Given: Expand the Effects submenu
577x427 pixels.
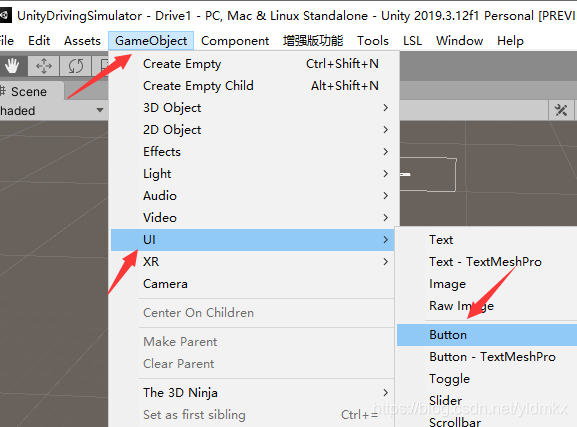Looking at the screenshot, I should click(252, 152).
